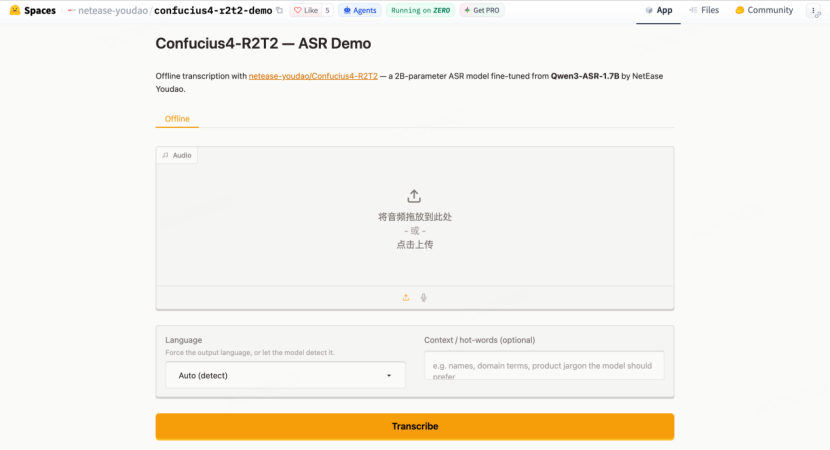The image size is (830, 450).
Task: Open the Language Auto (detect) dropdown
Action: click(x=285, y=375)
